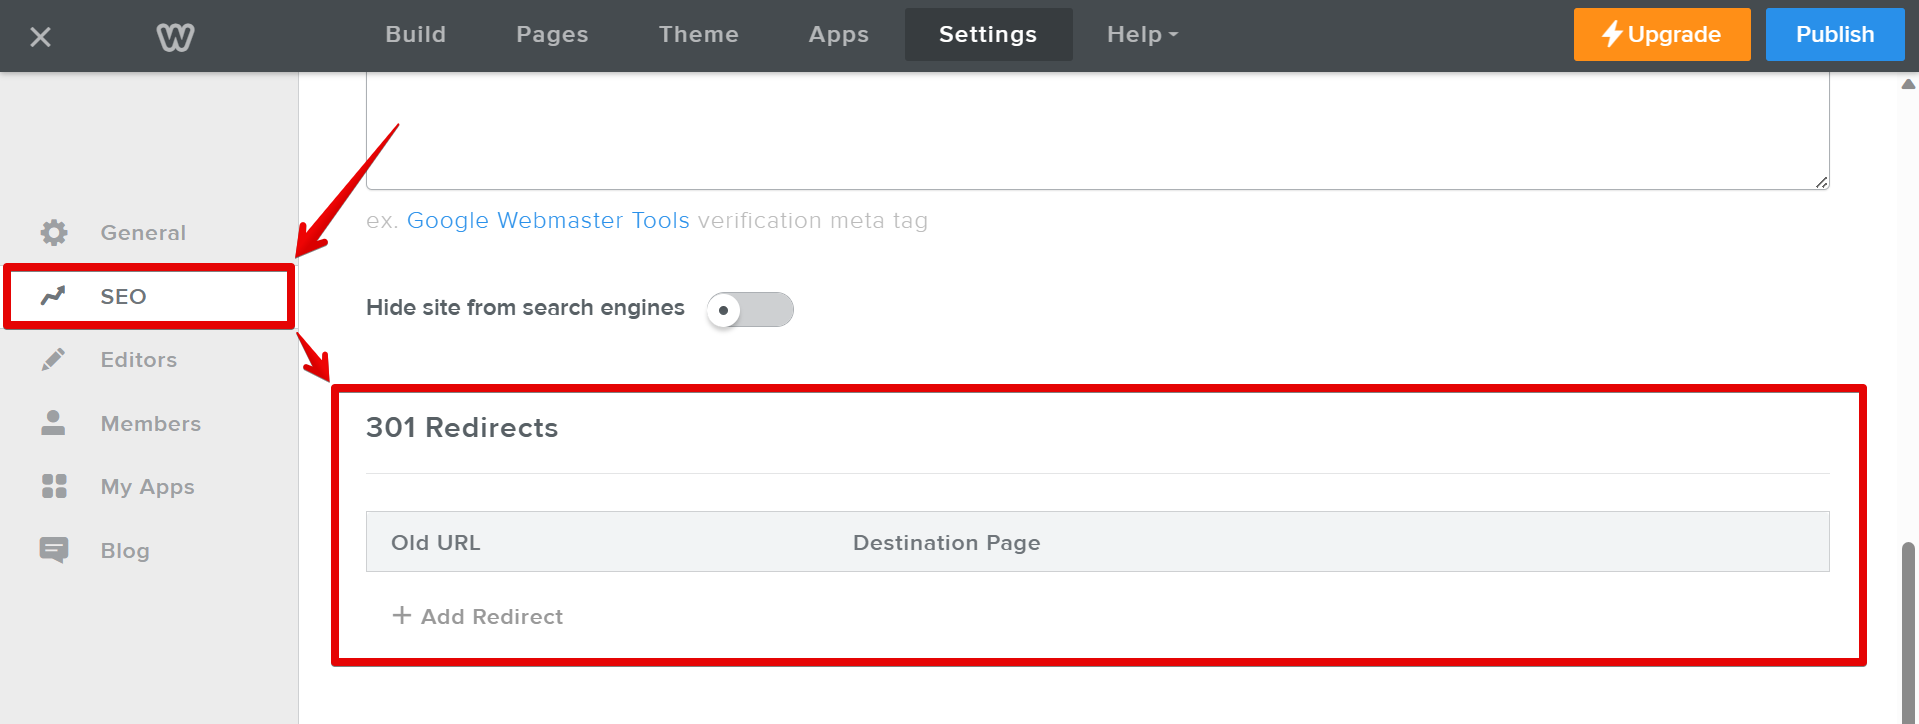This screenshot has width=1919, height=724.
Task: Open the Pages tab
Action: (552, 35)
